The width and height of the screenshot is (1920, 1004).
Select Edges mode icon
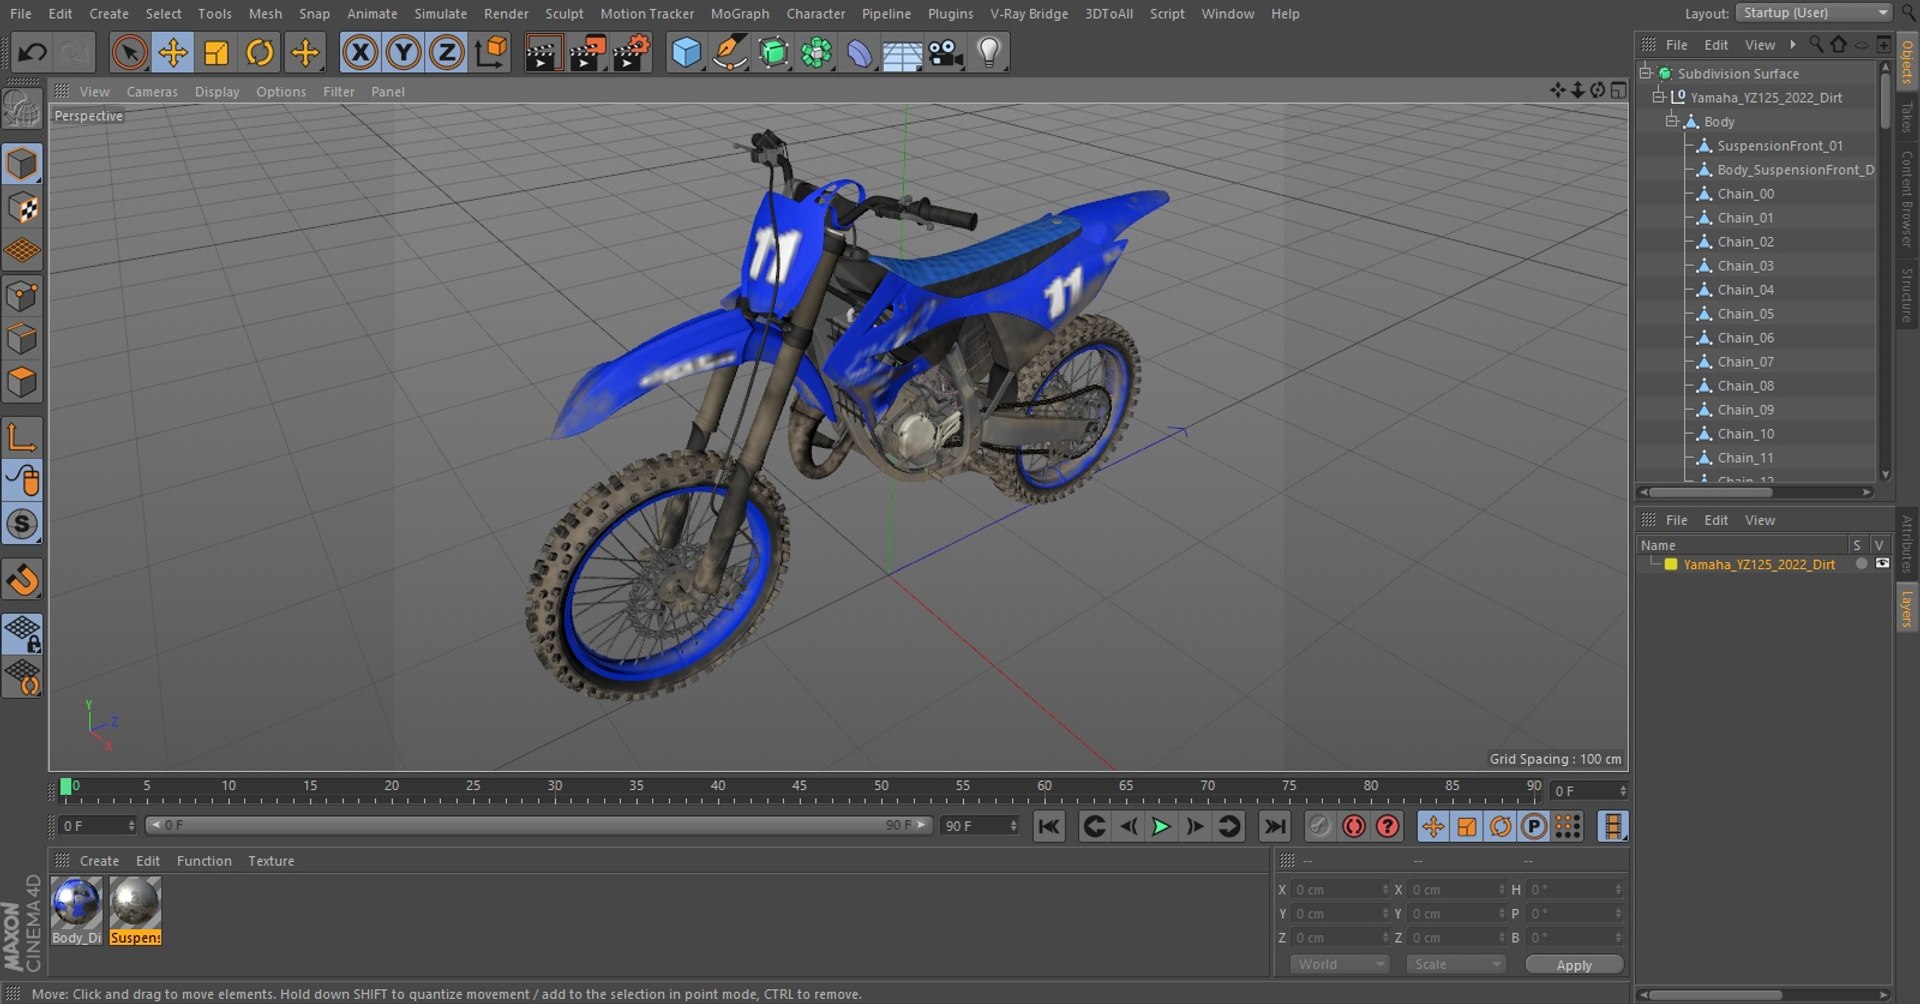pos(22,339)
